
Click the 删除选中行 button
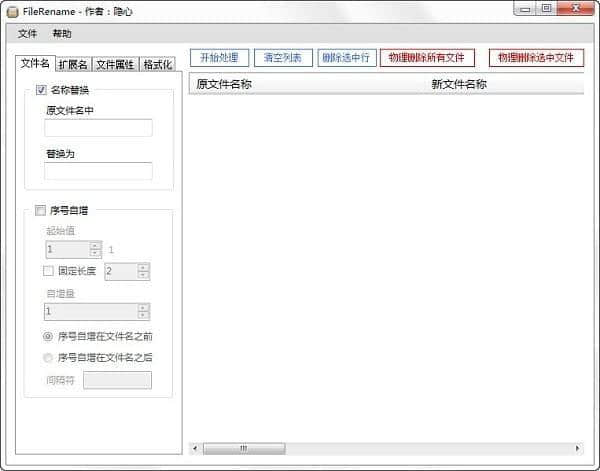347,58
